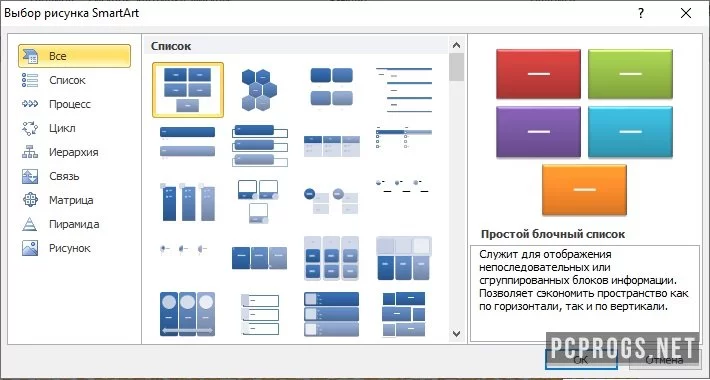Pick the grouped list with three containers layout
710x380 pixels.
coord(331,258)
